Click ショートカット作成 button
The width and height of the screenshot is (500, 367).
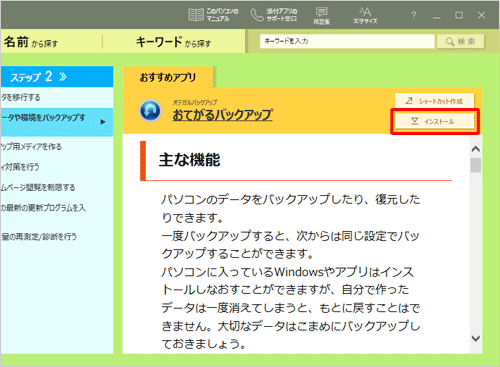(435, 101)
